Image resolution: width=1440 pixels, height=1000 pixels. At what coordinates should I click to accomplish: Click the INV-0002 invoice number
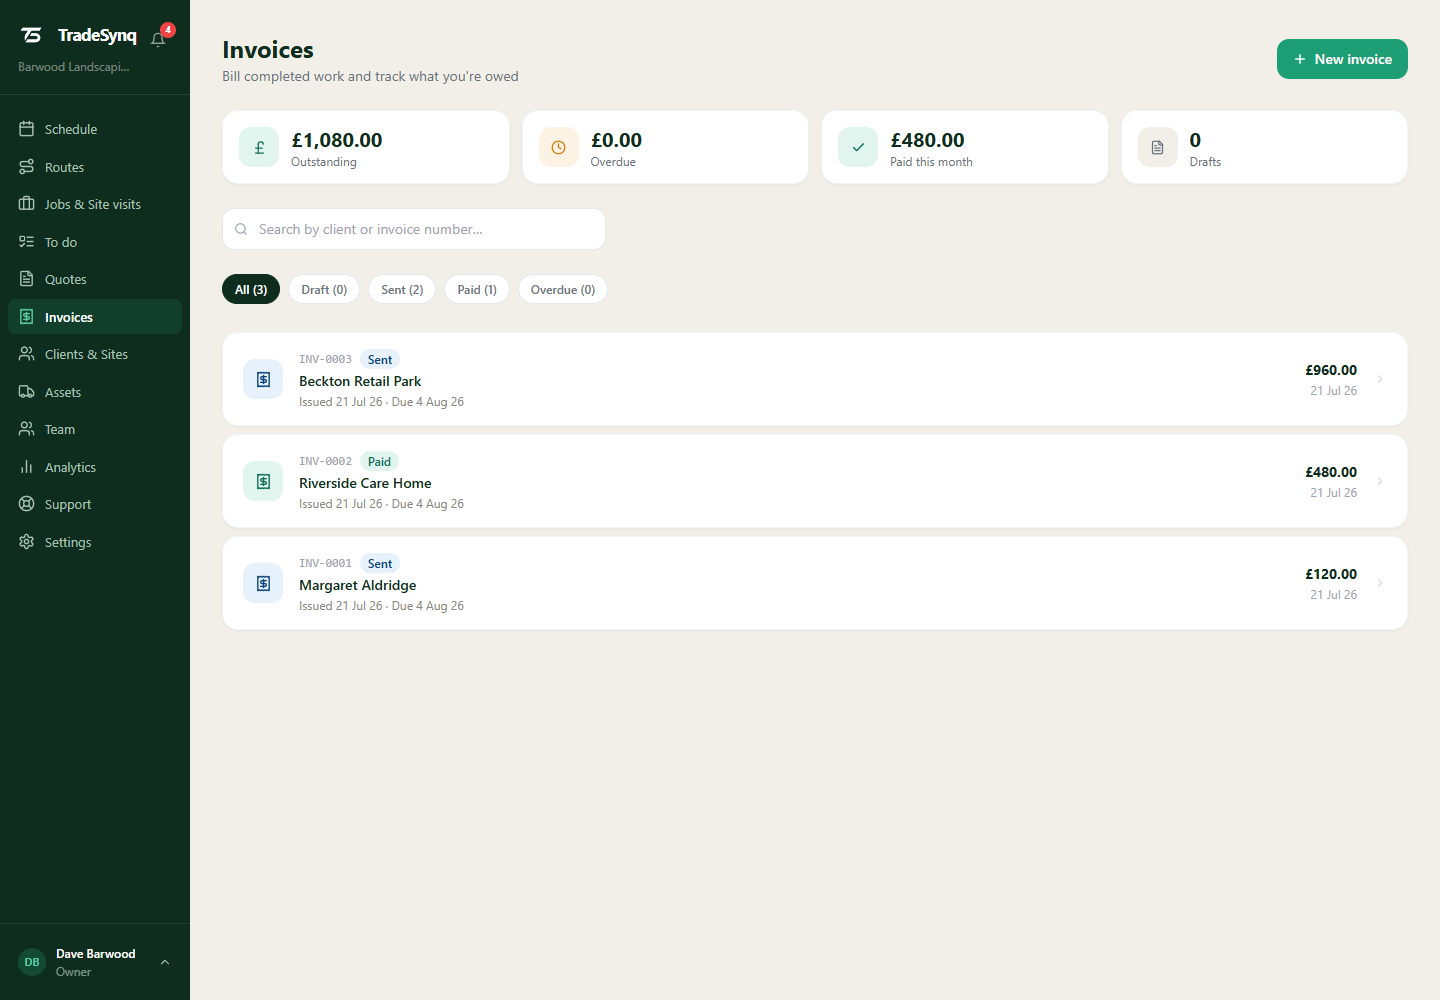pyautogui.click(x=325, y=461)
